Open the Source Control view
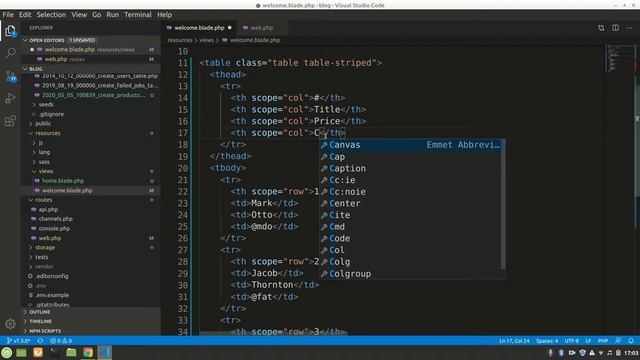 10,76
